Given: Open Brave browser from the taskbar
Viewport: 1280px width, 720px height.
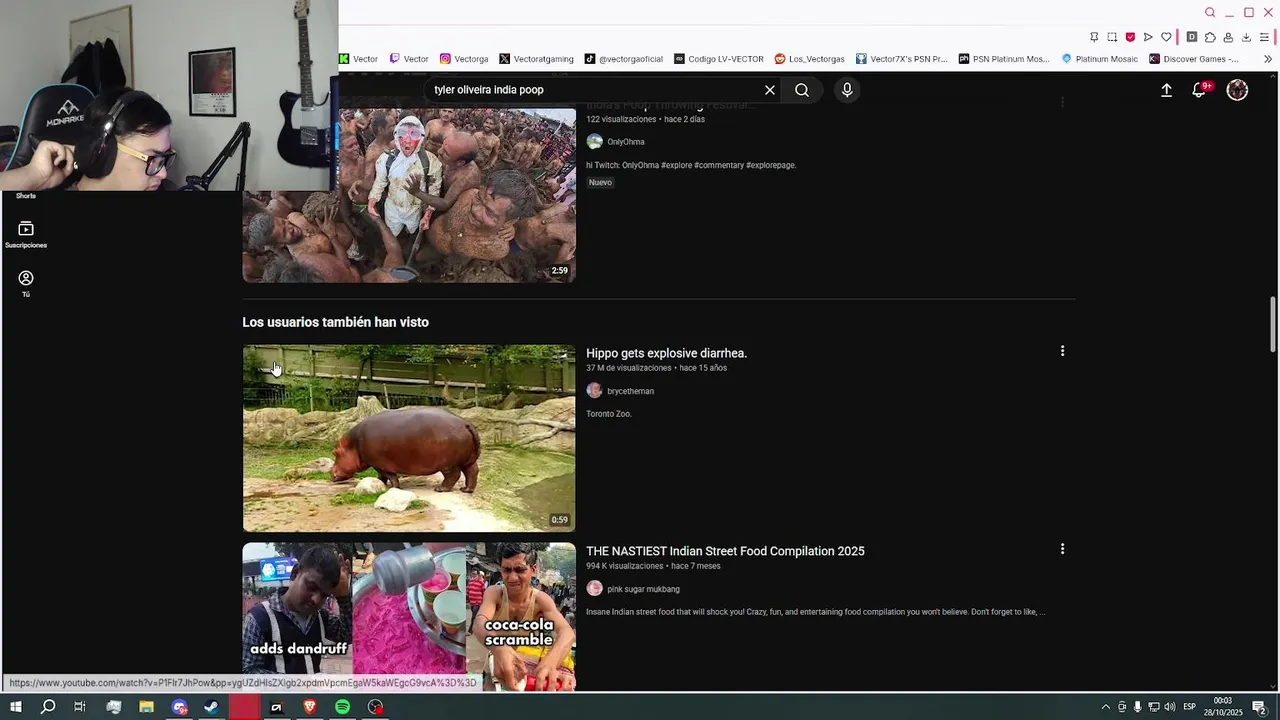Looking at the screenshot, I should pos(309,707).
